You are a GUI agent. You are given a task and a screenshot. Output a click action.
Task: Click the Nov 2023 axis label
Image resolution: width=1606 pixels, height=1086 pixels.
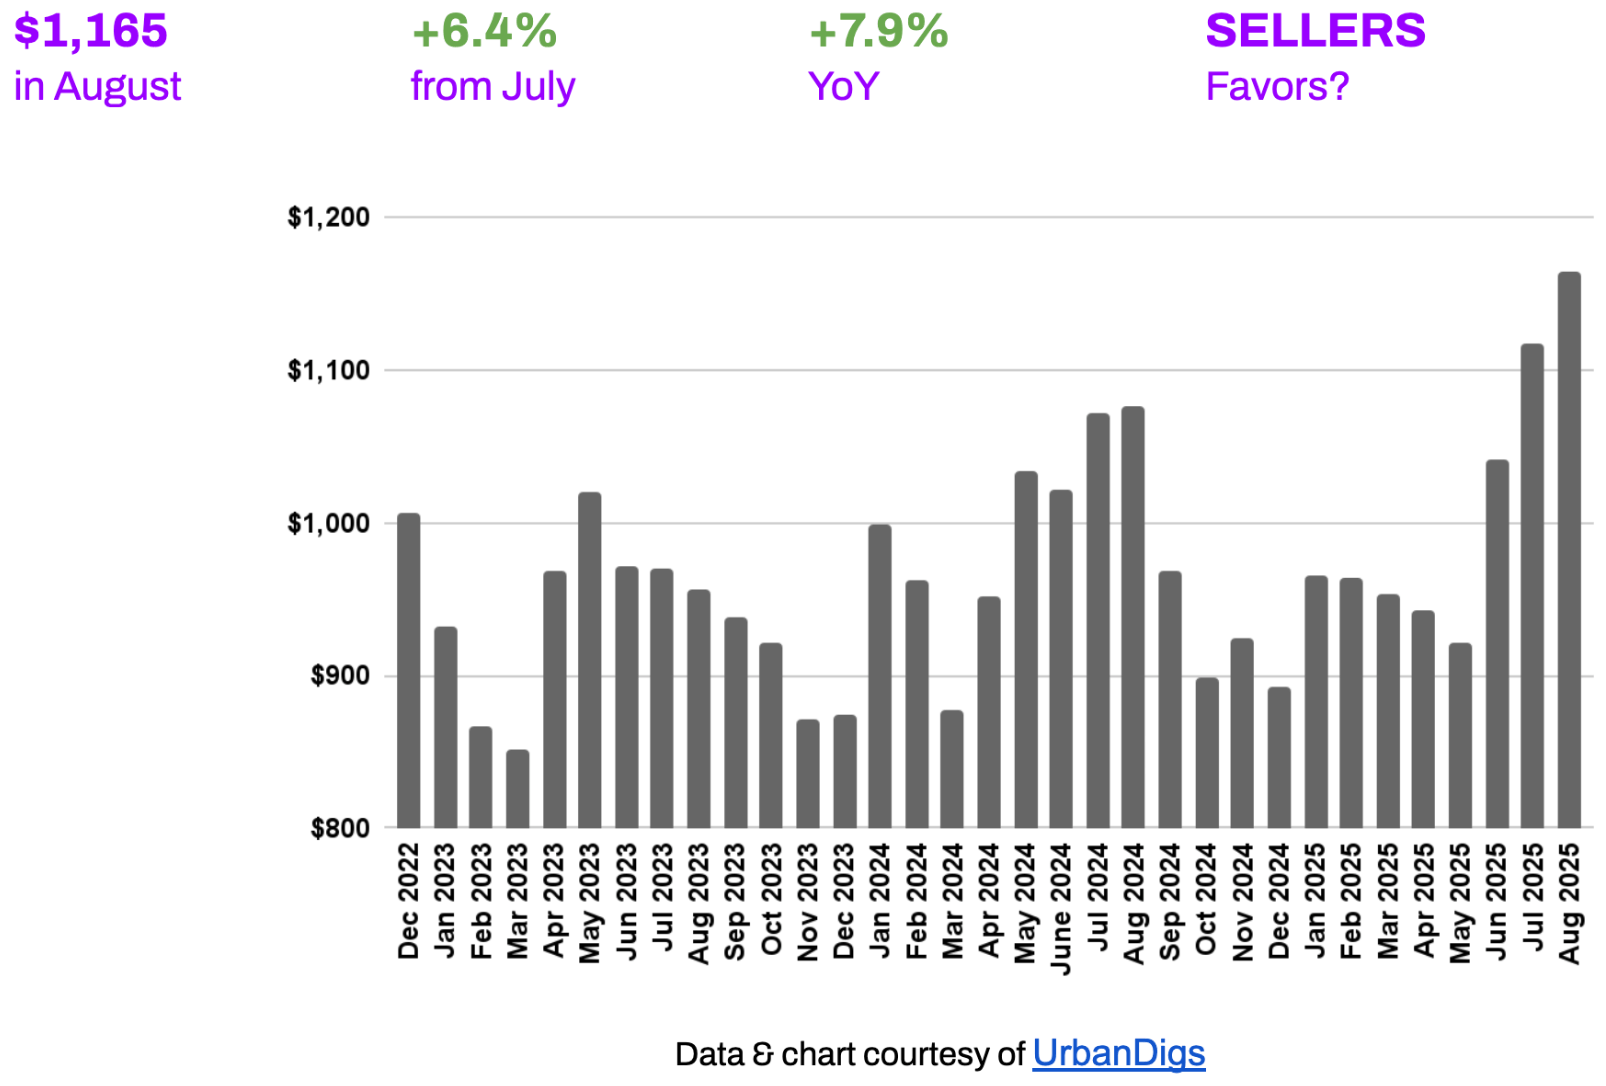coord(808,901)
